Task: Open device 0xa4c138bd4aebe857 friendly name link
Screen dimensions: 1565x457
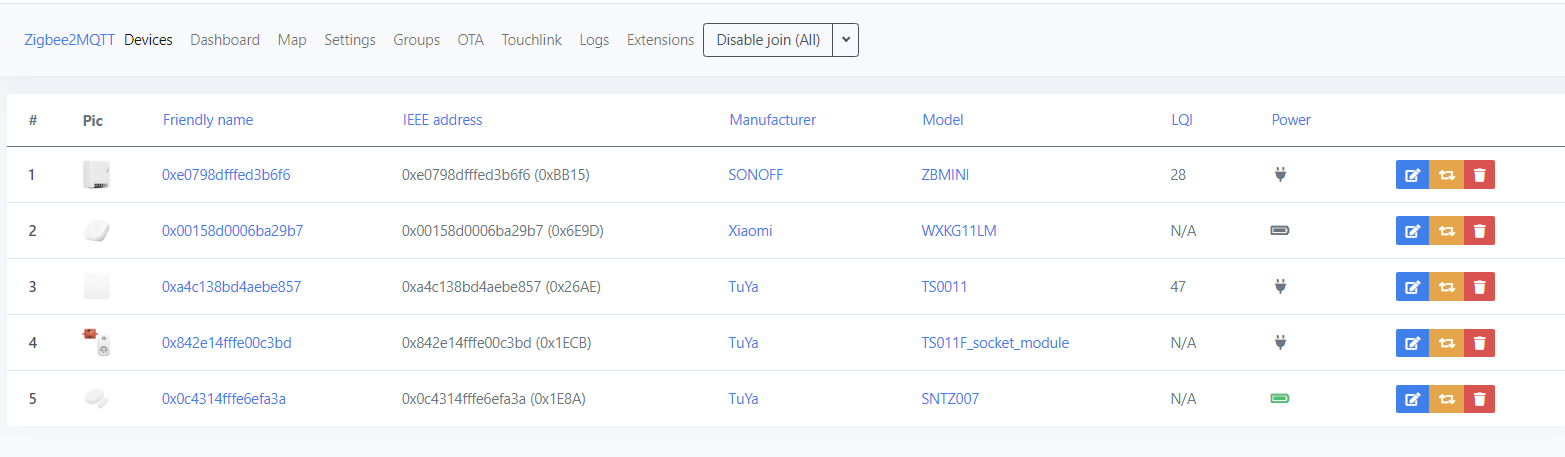Action: [x=231, y=287]
